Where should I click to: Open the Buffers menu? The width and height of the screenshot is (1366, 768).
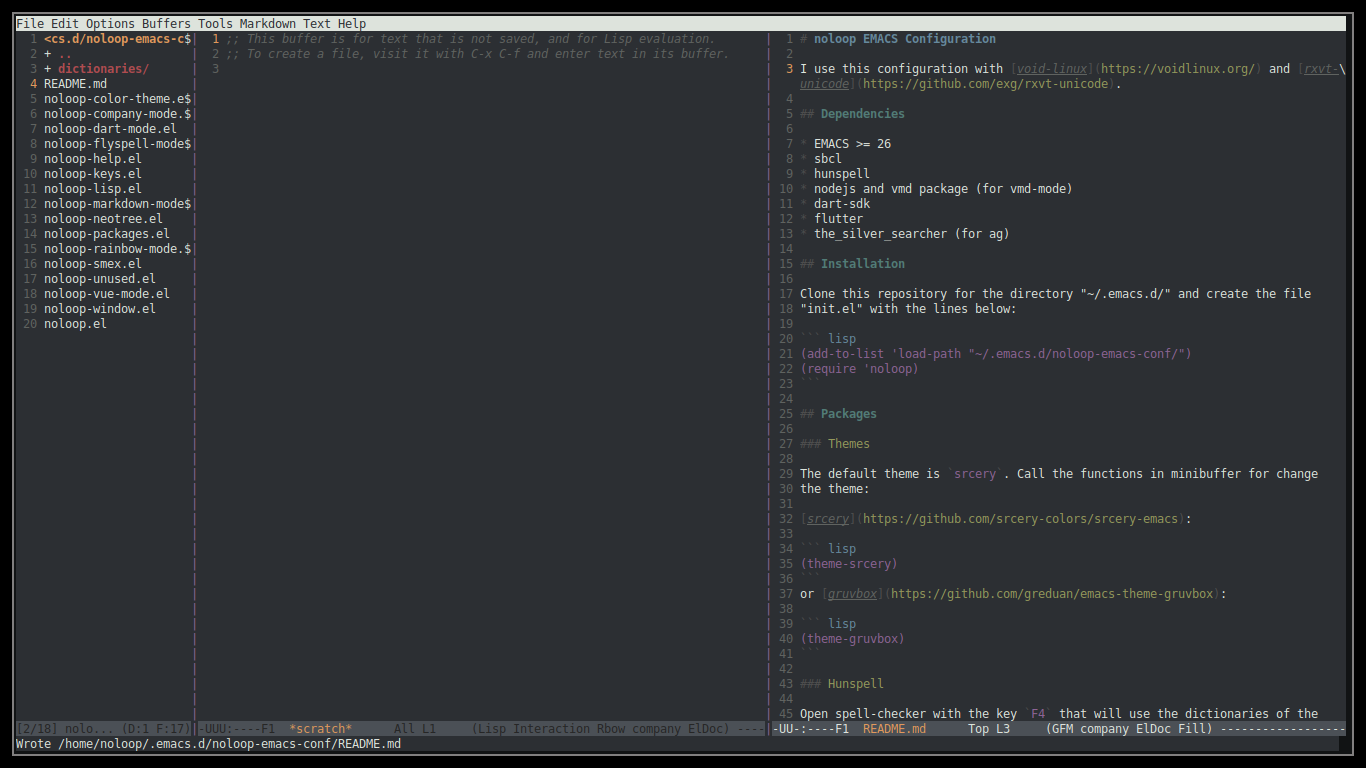point(166,24)
